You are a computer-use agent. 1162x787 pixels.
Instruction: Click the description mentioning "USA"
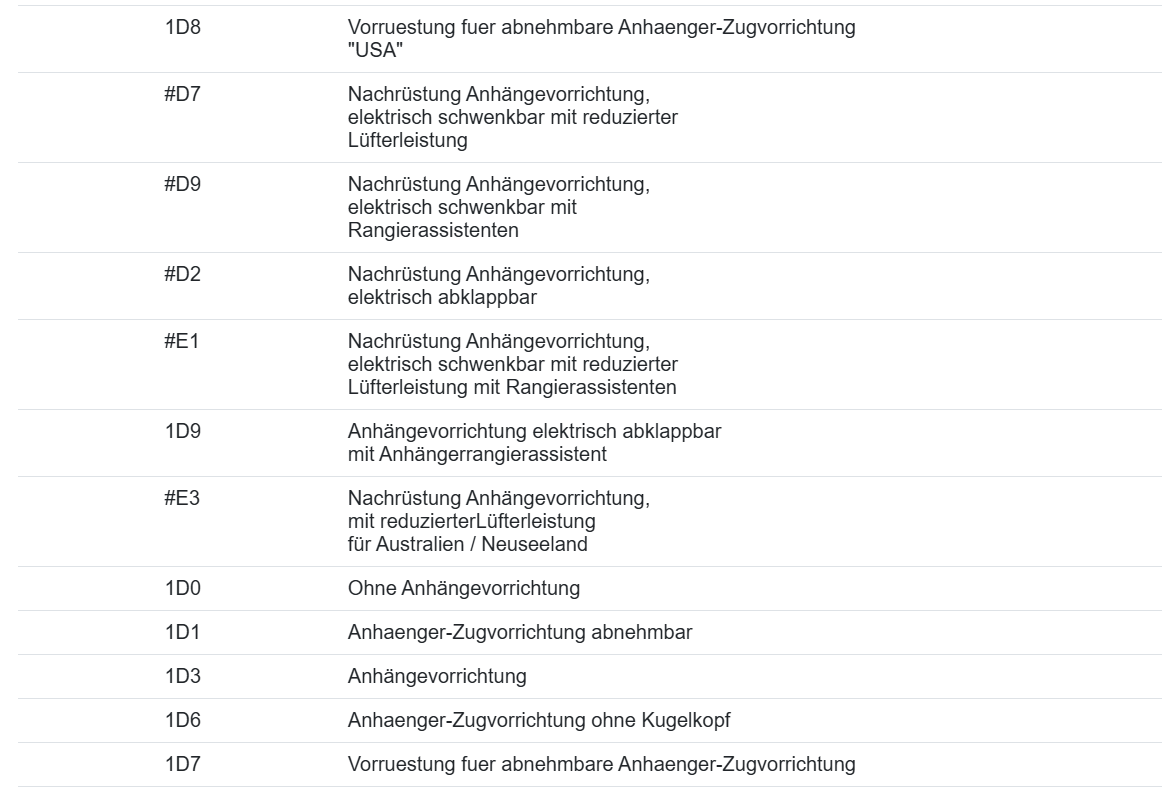602,39
